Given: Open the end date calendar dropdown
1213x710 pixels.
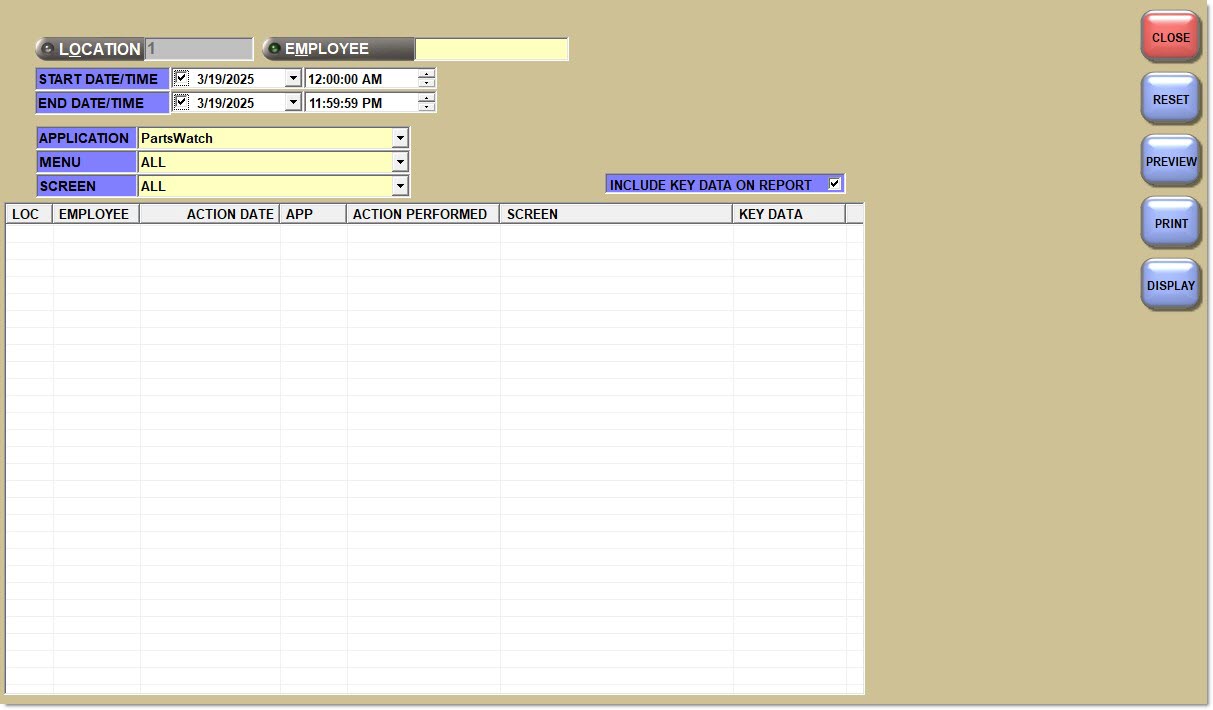Looking at the screenshot, I should coord(293,102).
